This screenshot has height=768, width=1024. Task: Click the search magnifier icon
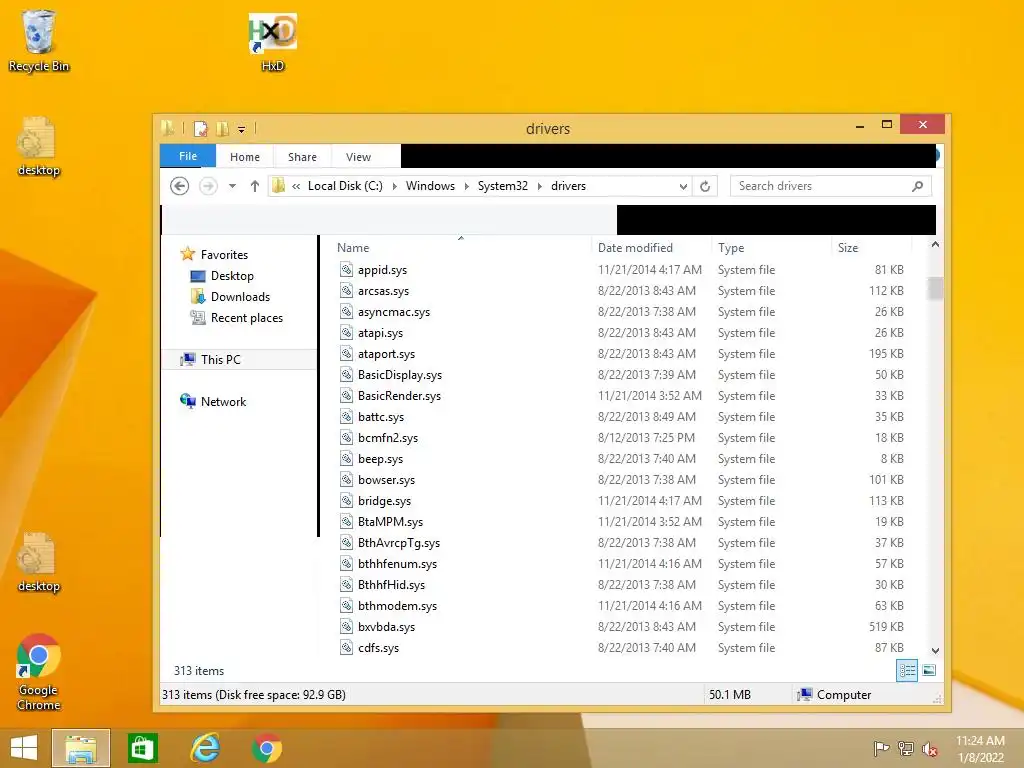(918, 186)
